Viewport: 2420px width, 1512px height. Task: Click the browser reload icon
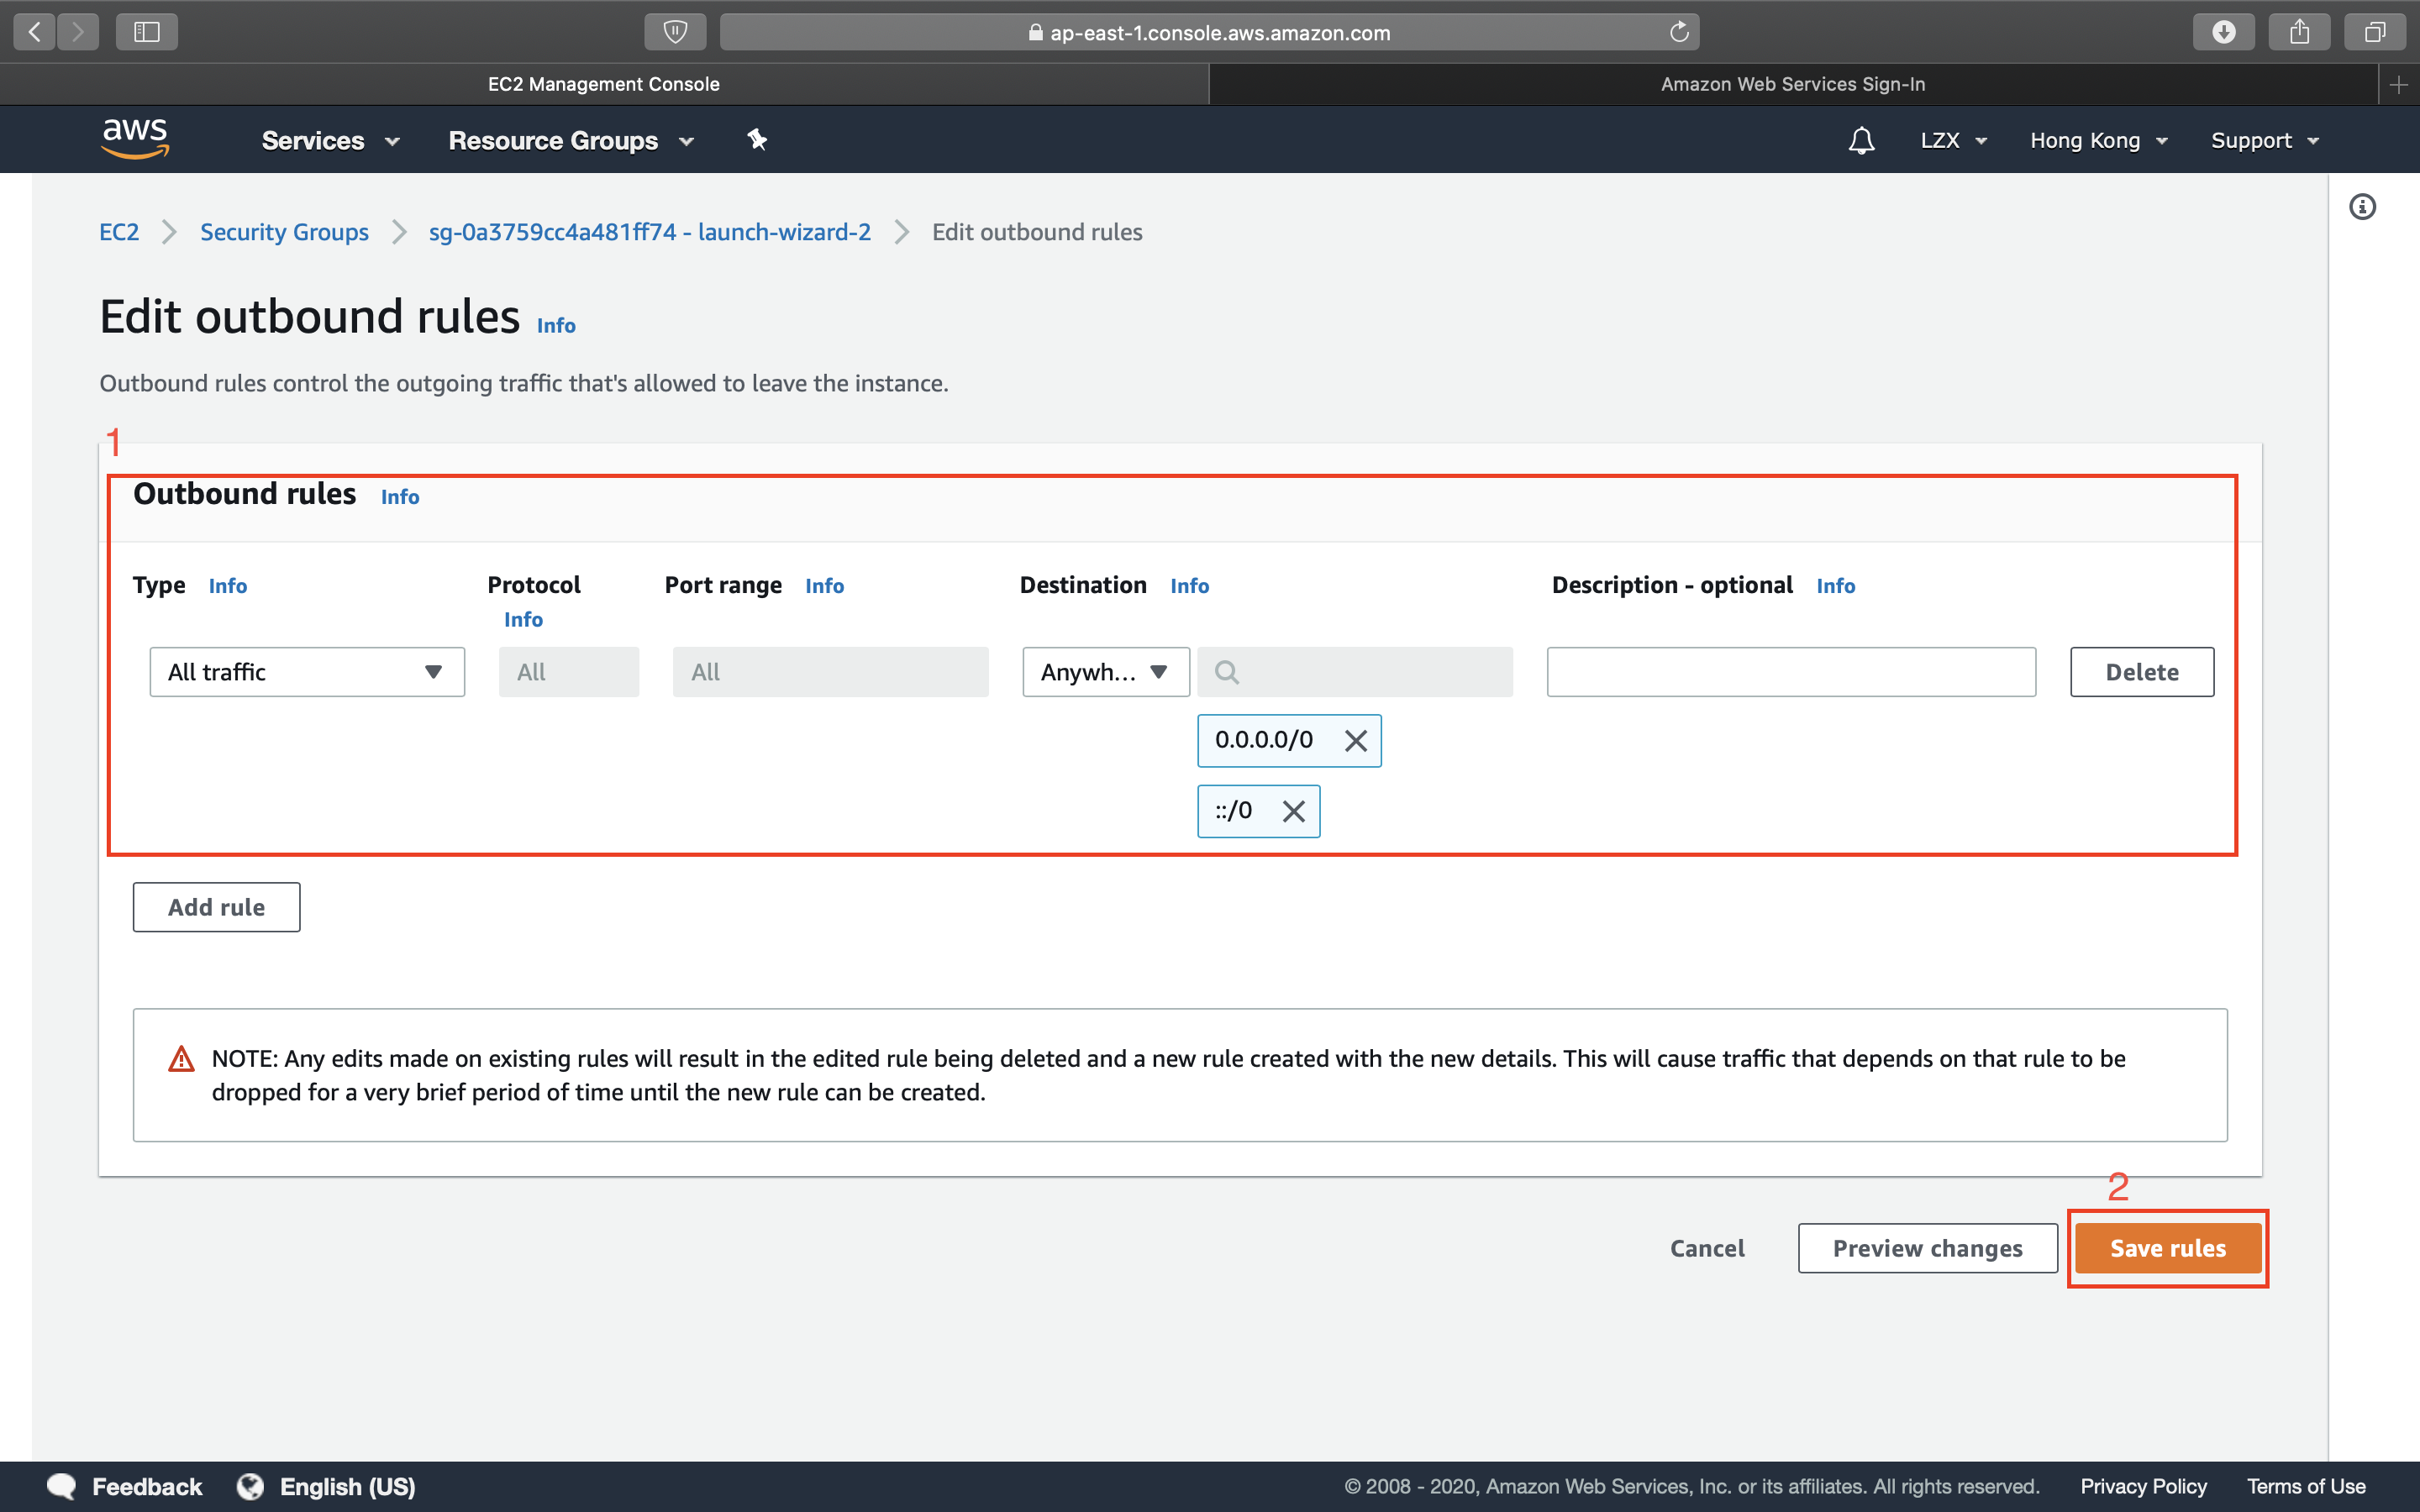tap(1679, 32)
